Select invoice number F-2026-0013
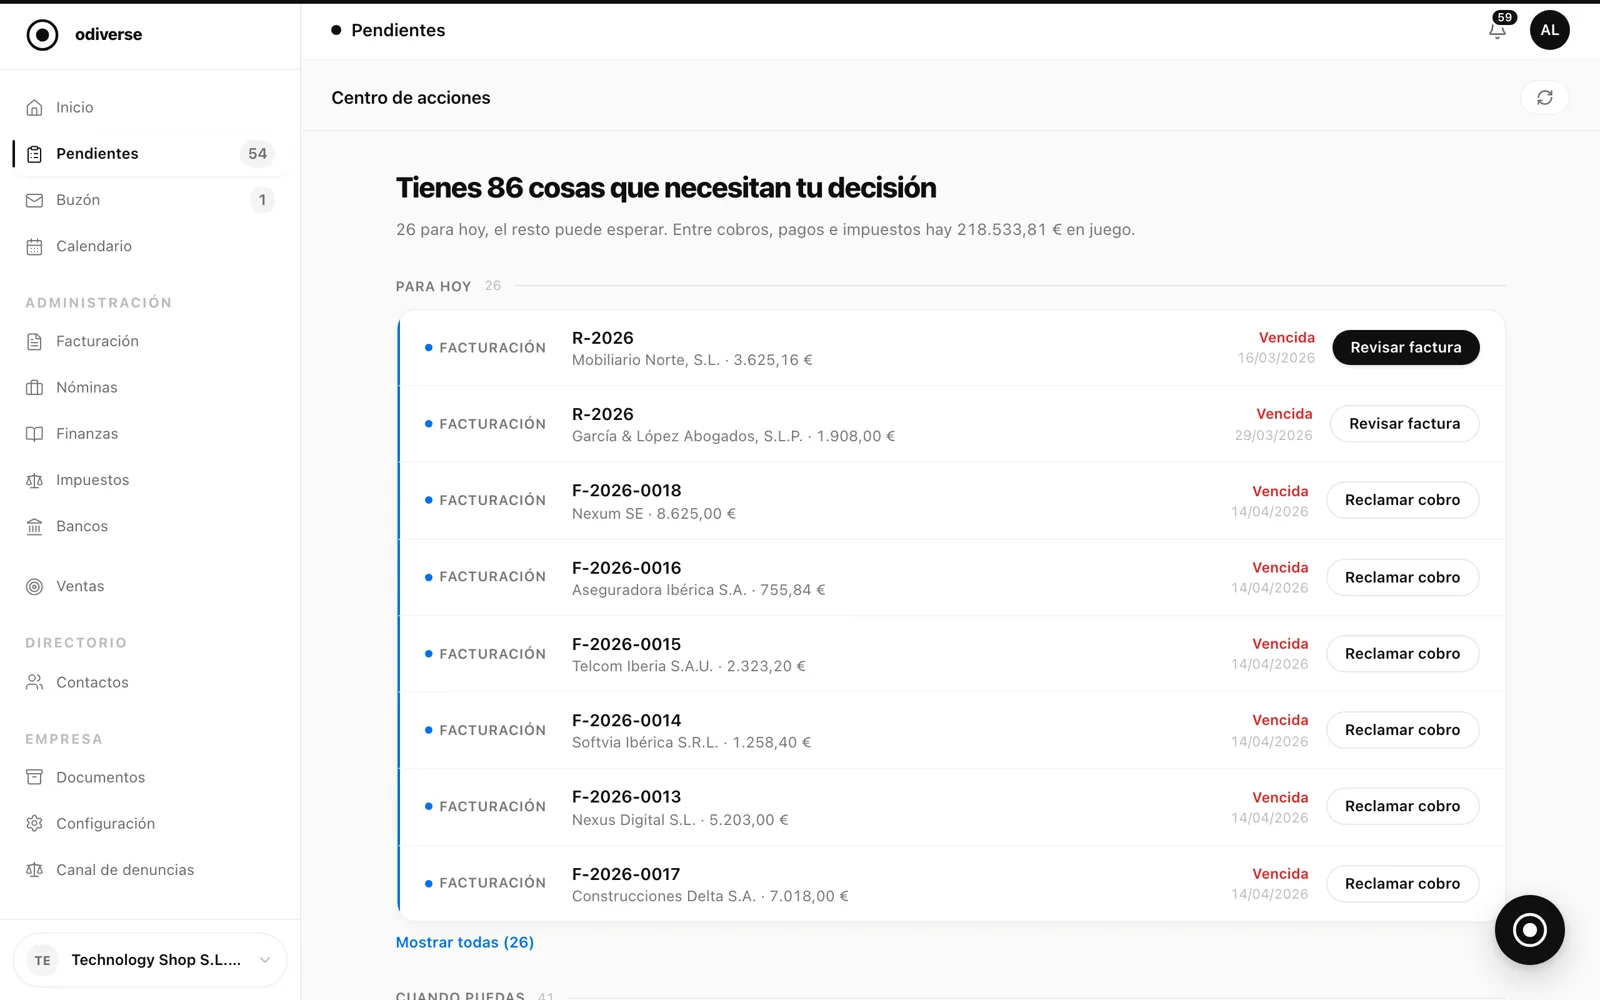 coord(626,797)
